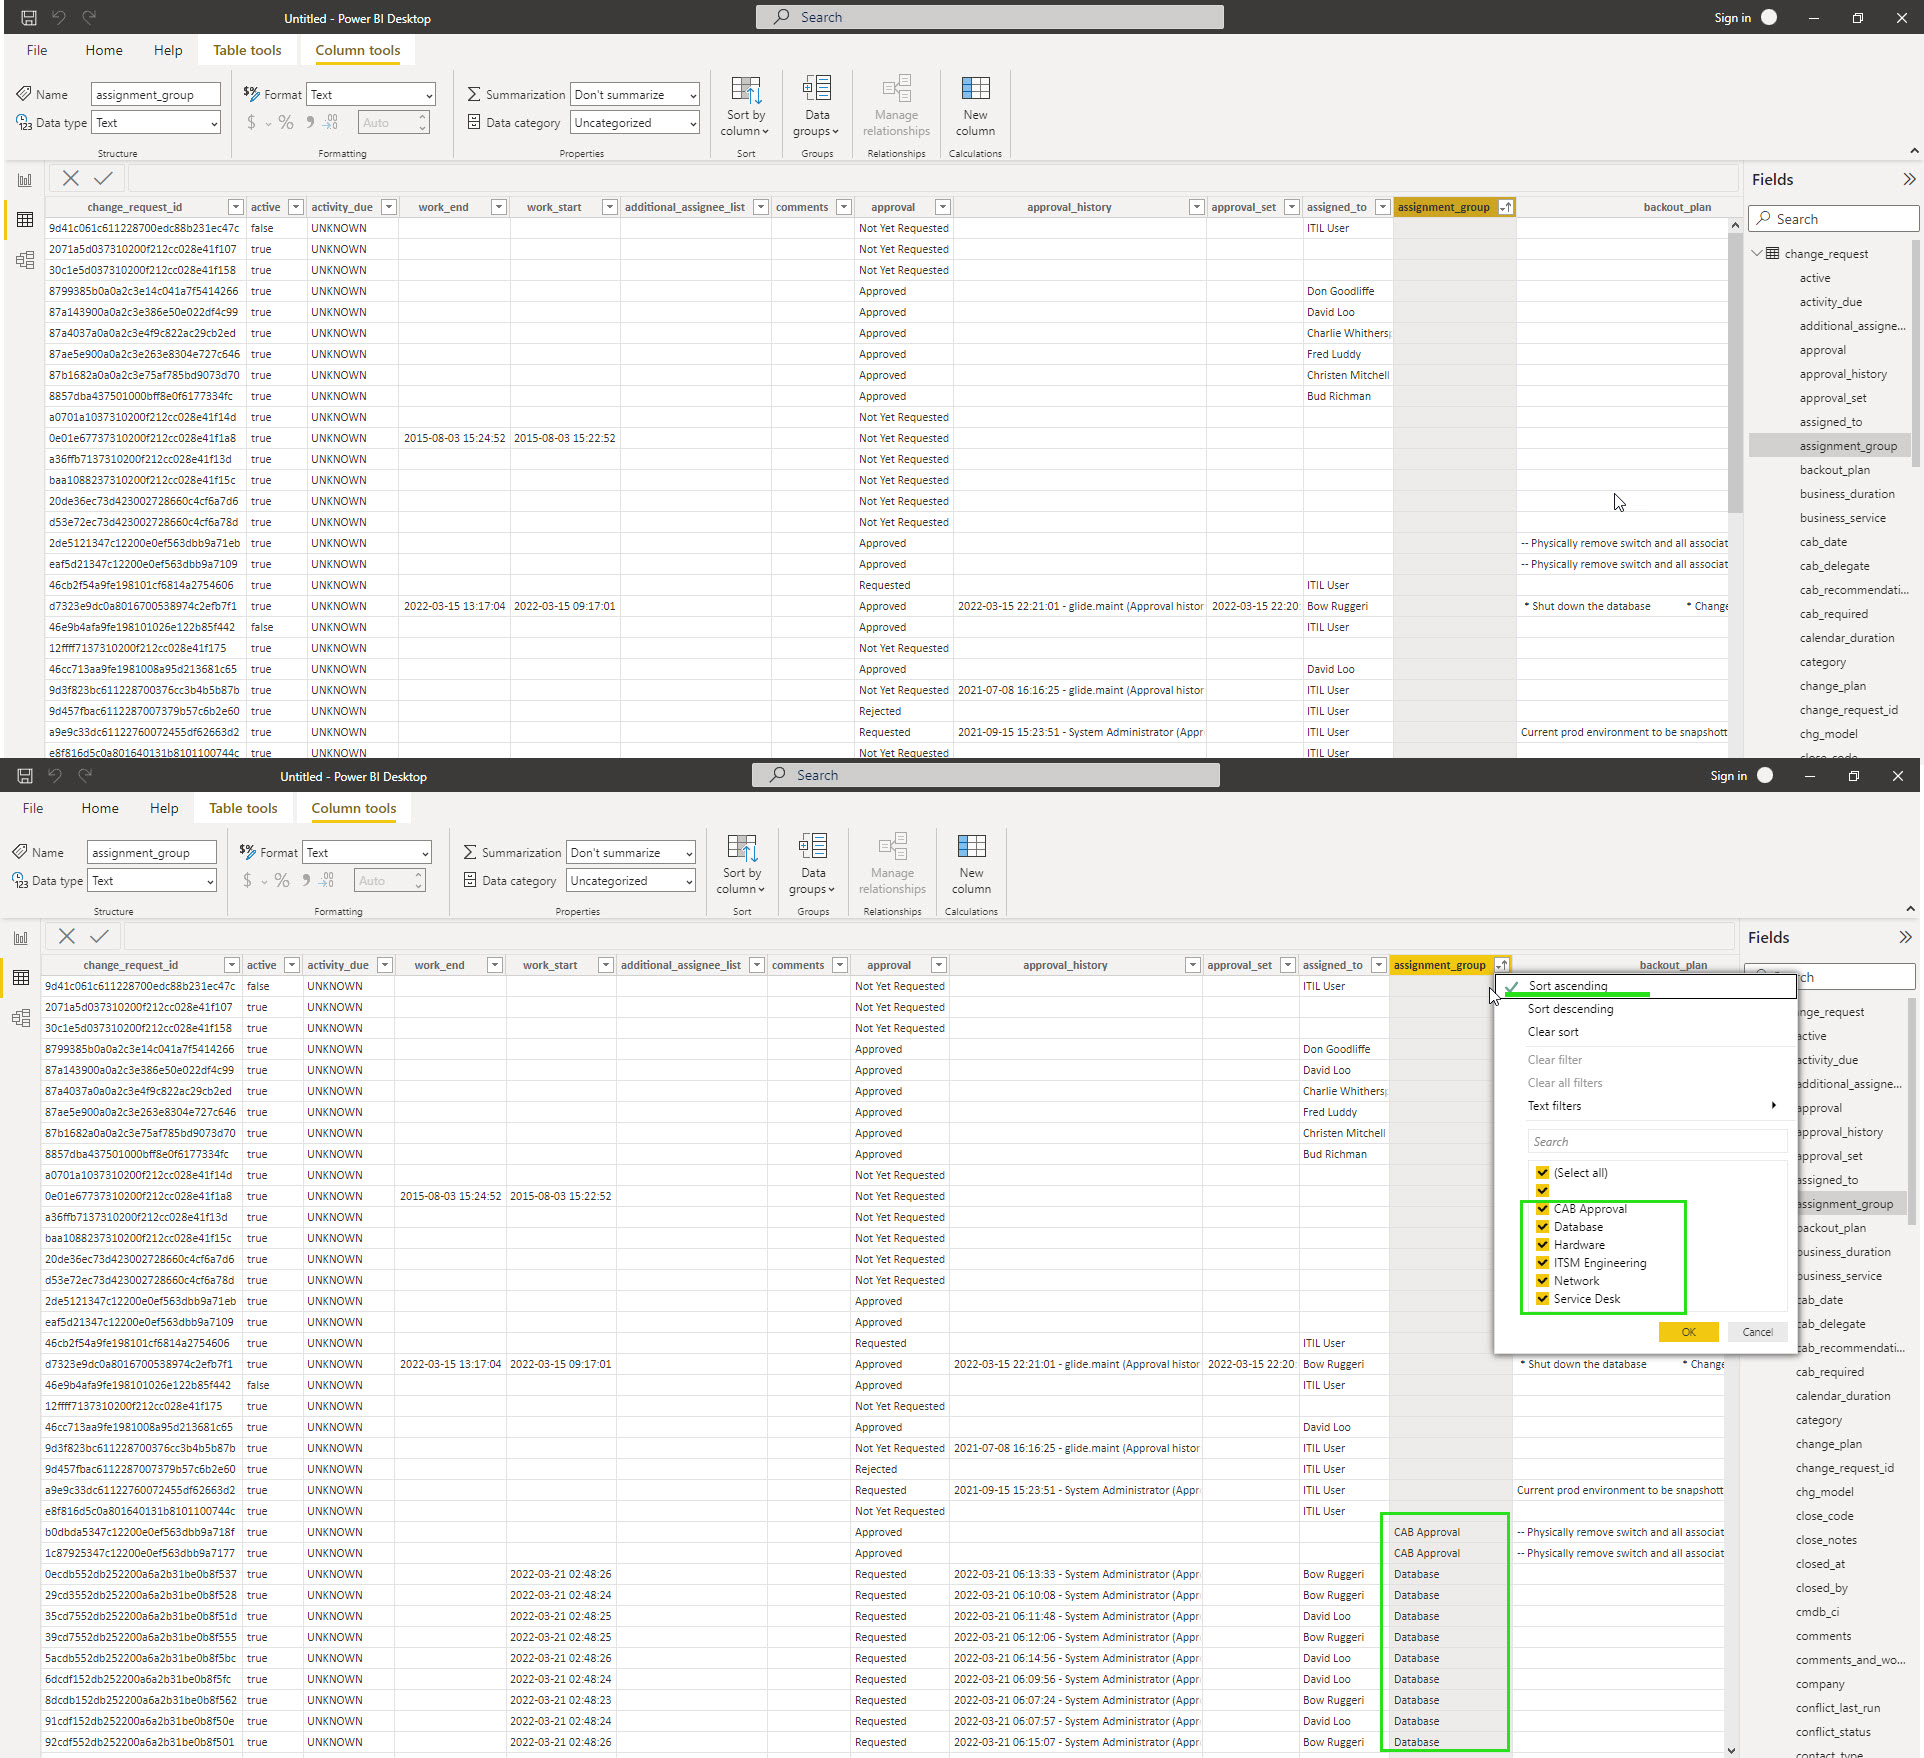Click OK to apply the filter
This screenshot has height=1758, width=1924.
1688,1331
